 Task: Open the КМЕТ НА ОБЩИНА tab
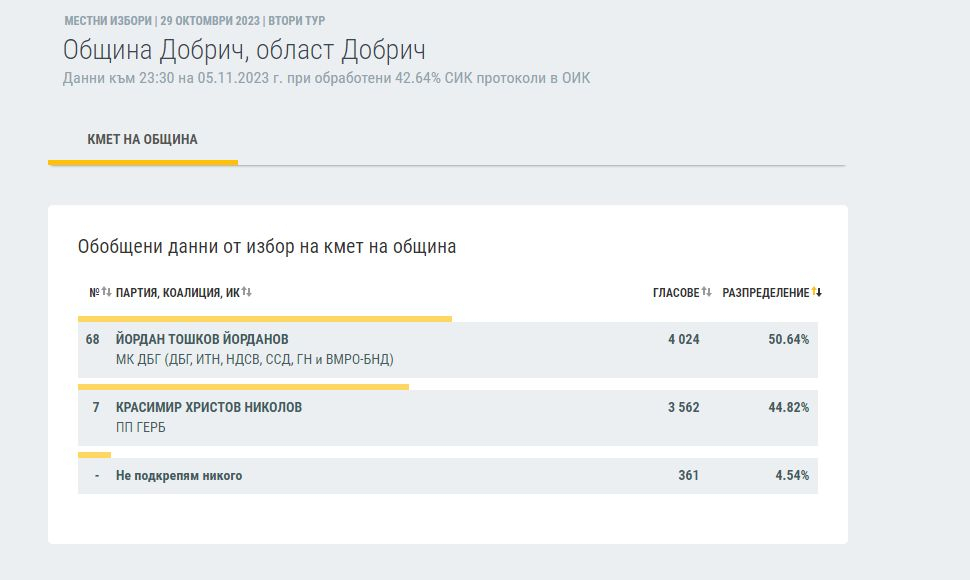(142, 140)
